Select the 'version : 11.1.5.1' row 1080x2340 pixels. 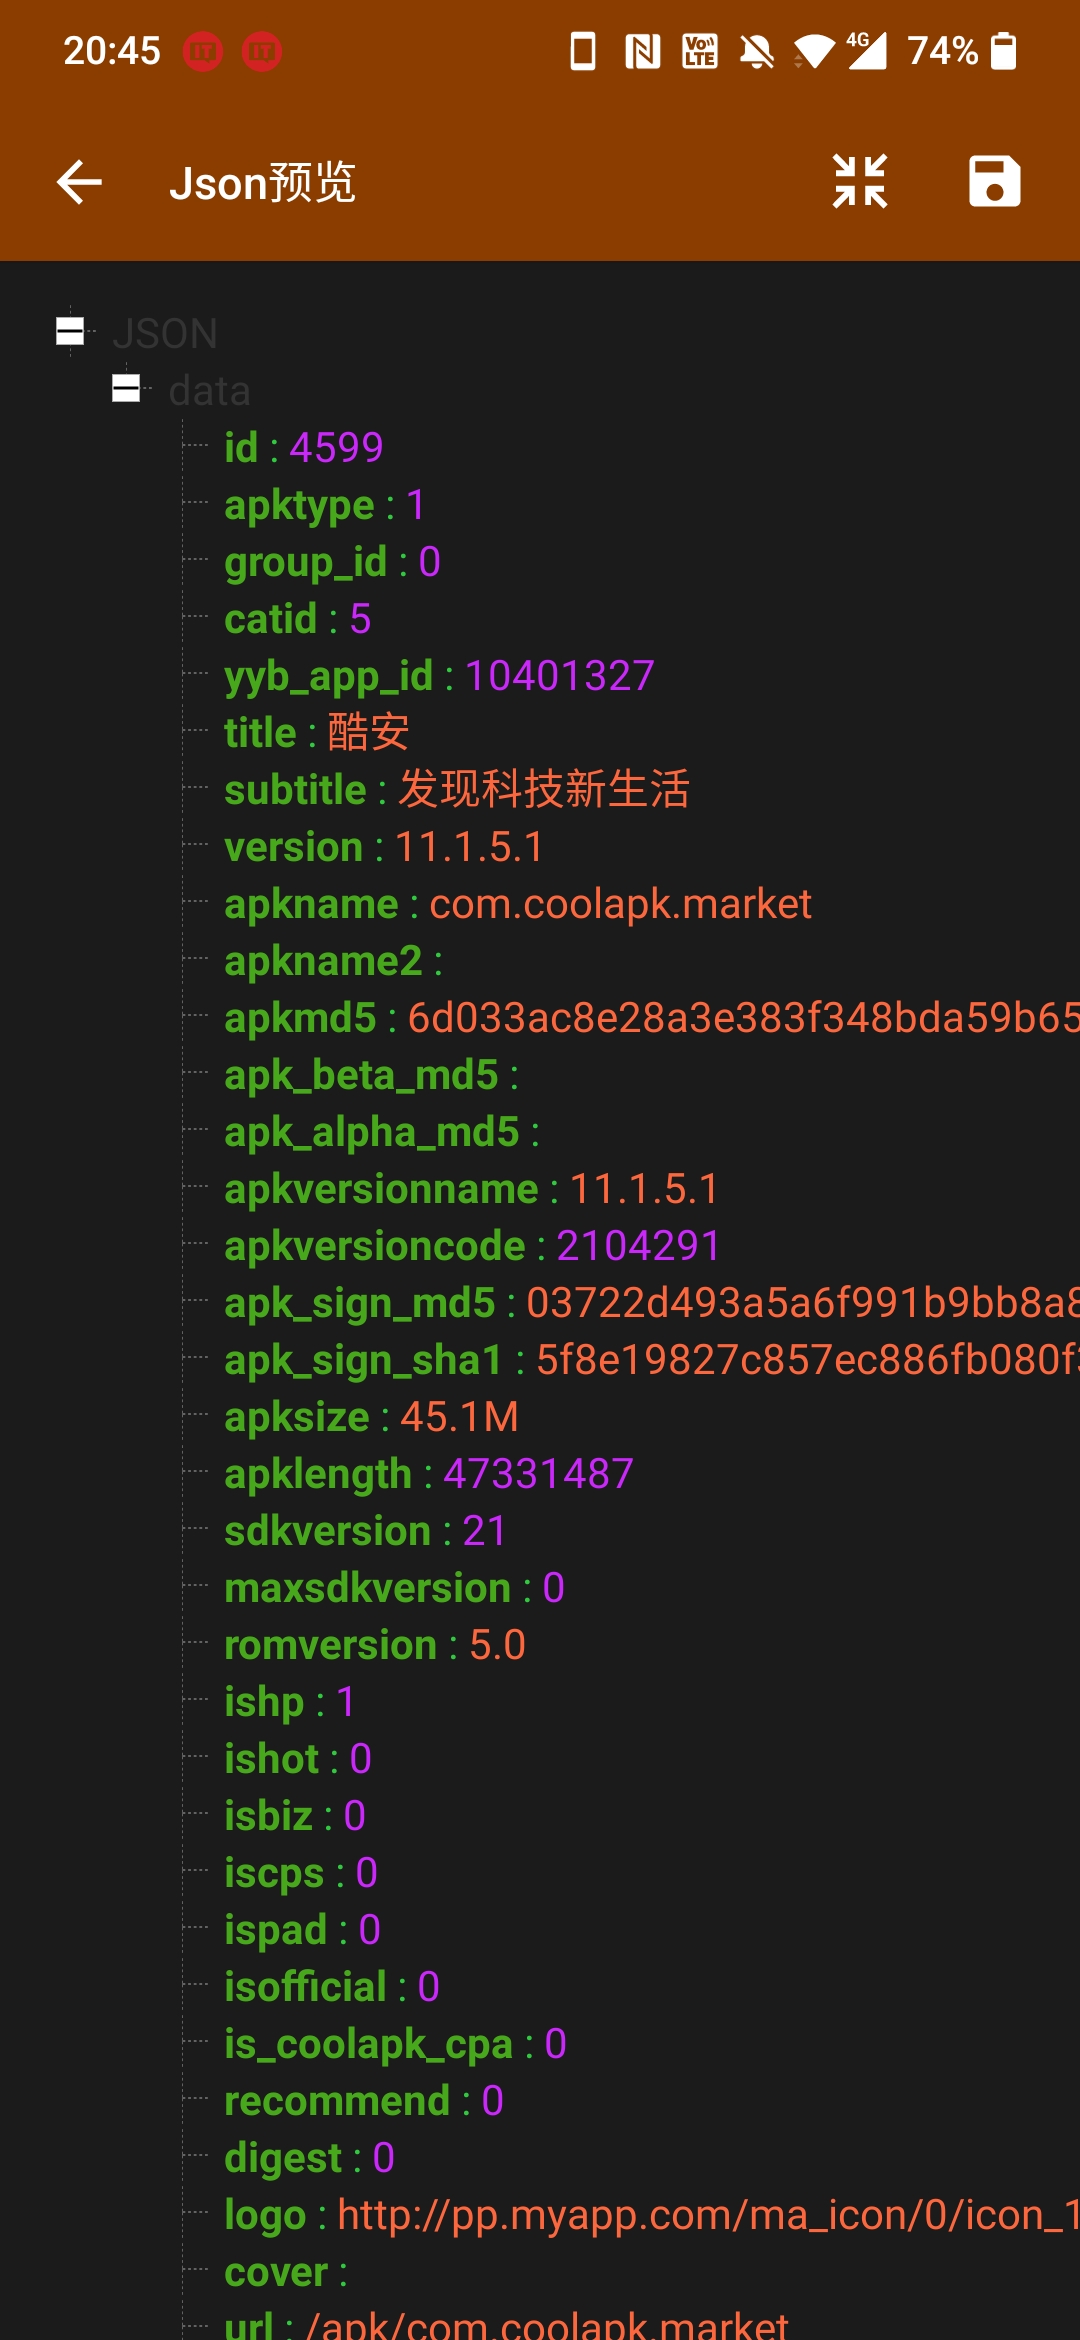coord(384,847)
